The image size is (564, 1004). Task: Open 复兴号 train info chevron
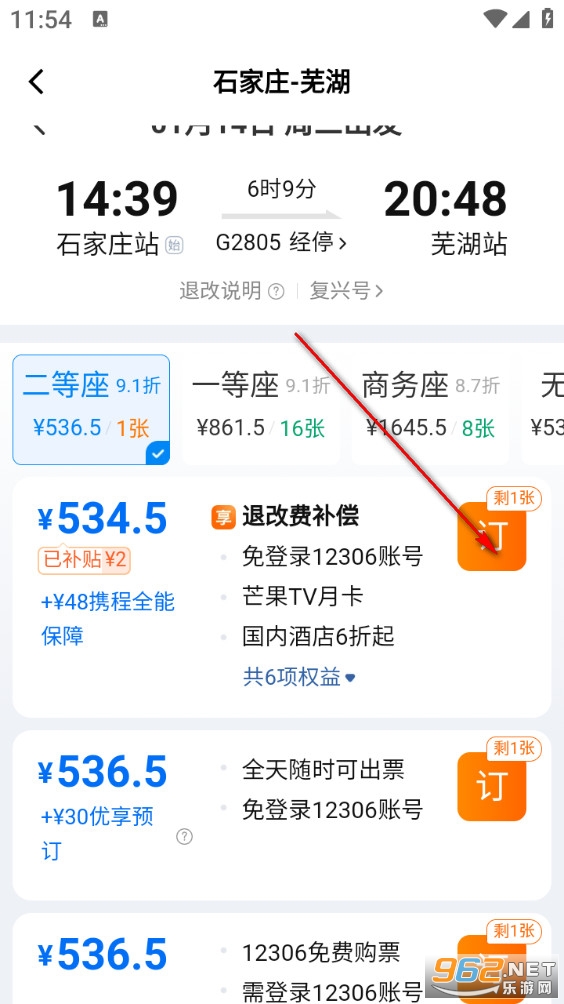pos(346,291)
